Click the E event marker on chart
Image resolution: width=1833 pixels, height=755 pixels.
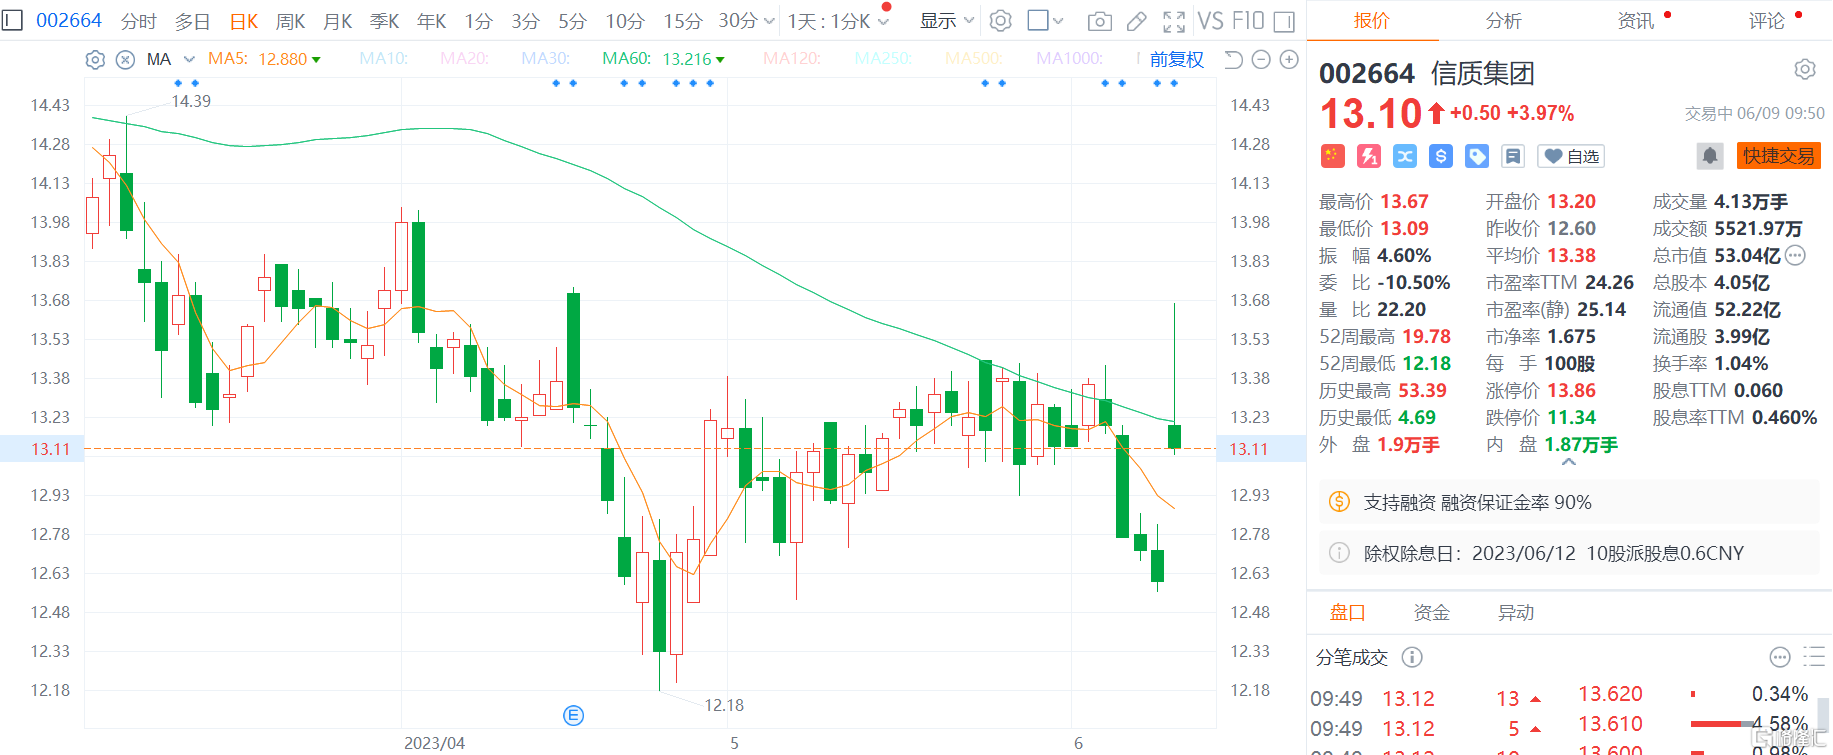(x=573, y=715)
